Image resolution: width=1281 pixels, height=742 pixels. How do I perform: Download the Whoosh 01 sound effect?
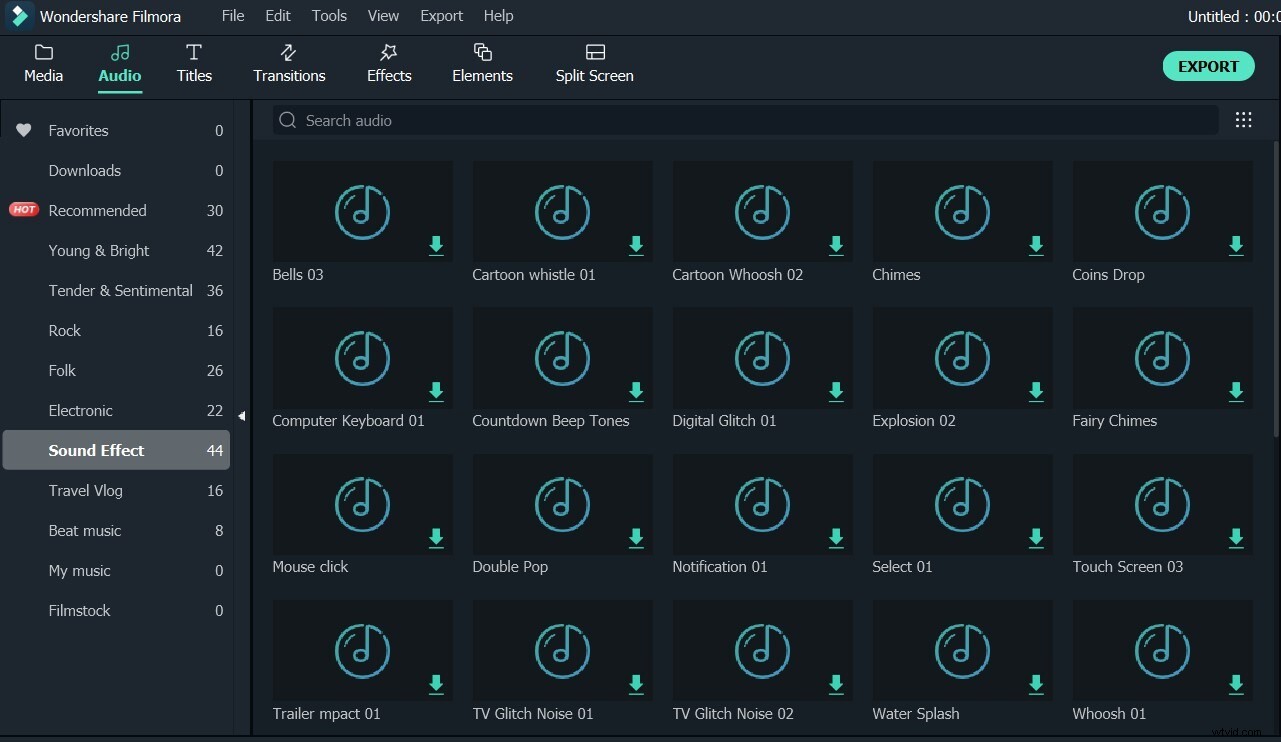click(1236, 685)
